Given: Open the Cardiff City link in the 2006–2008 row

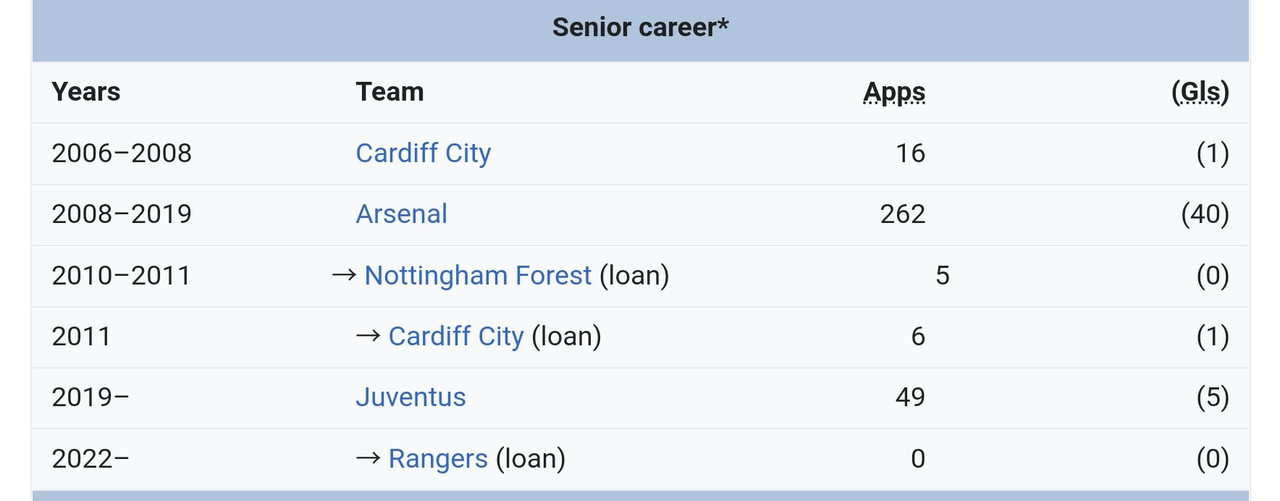Looking at the screenshot, I should pyautogui.click(x=423, y=153).
